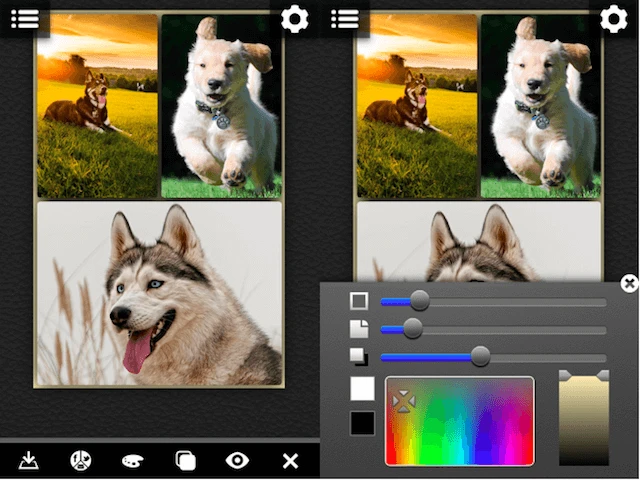Image resolution: width=640 pixels, height=480 pixels.
Task: Click the border width slider handle
Action: (x=420, y=301)
